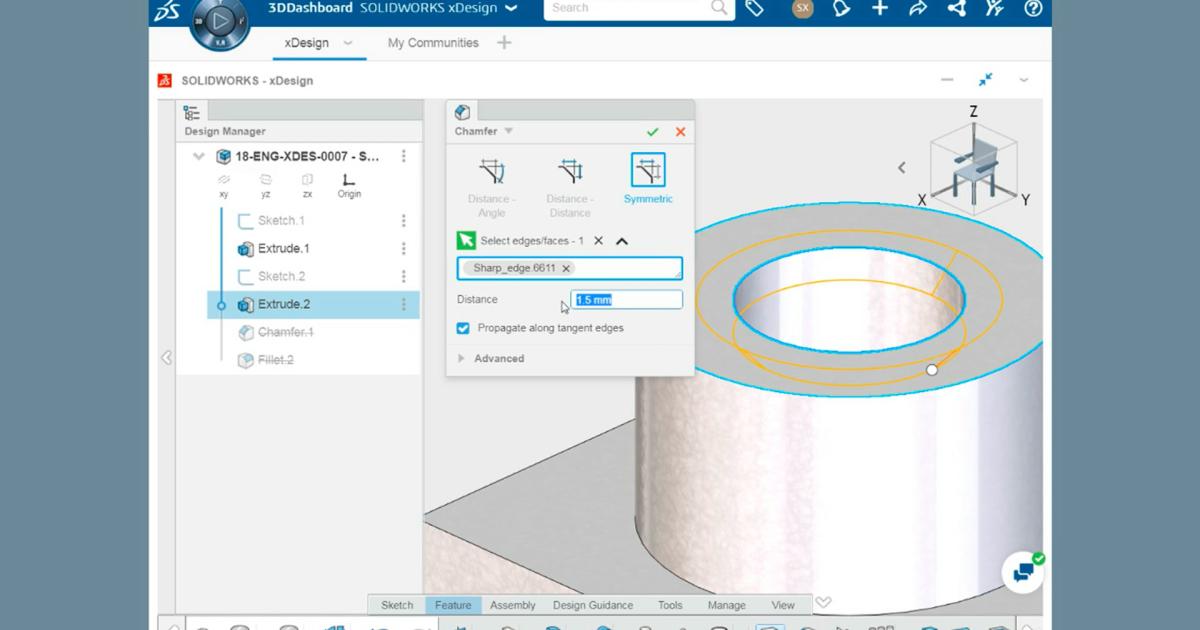The image size is (1200, 630).
Task: Choose the Distance-Distance chamfer option
Action: click(570, 170)
